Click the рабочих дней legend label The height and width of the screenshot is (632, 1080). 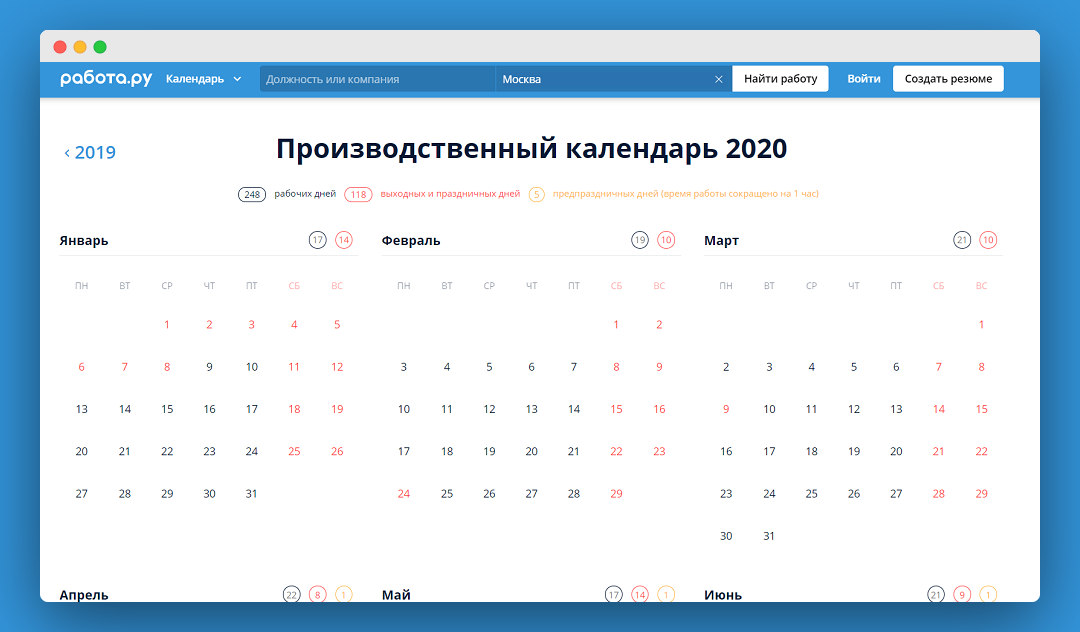305,194
